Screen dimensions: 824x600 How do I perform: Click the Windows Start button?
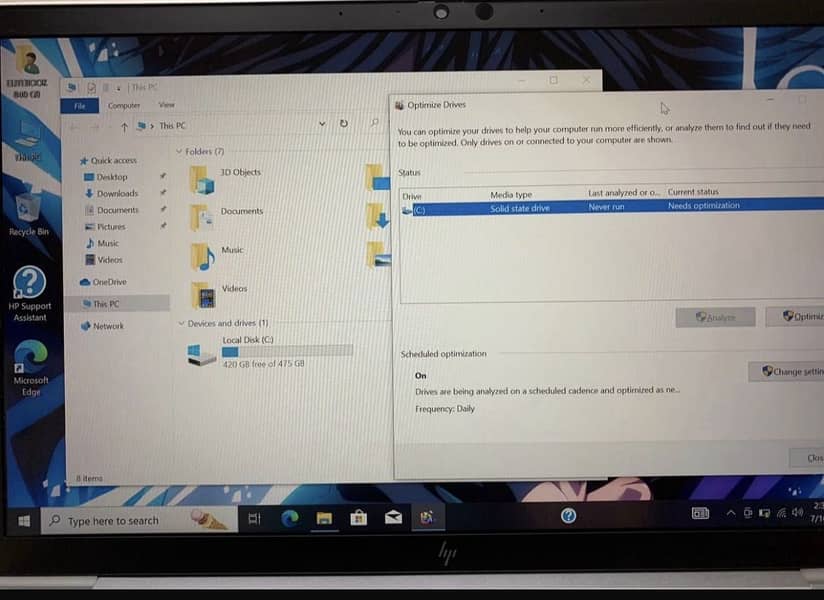[x=24, y=521]
